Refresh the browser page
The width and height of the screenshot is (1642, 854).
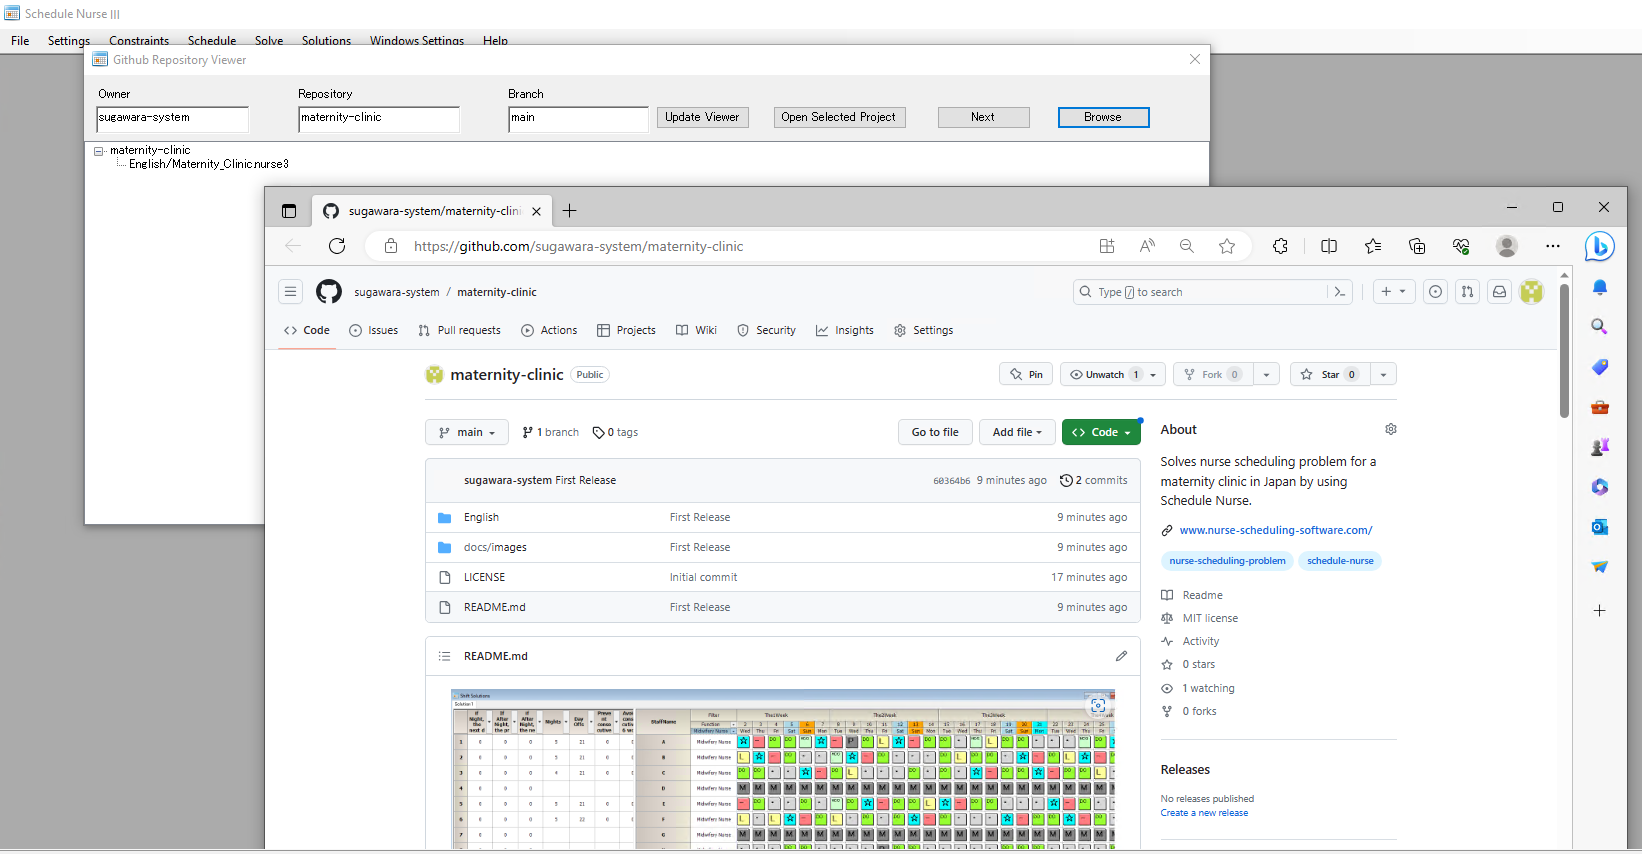tap(337, 246)
